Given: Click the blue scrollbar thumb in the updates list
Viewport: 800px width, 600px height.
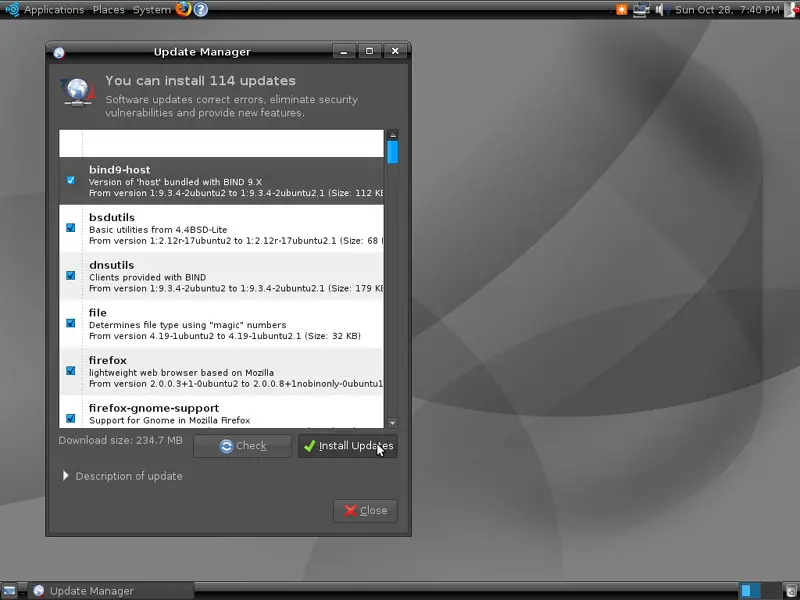Looking at the screenshot, I should coord(392,152).
